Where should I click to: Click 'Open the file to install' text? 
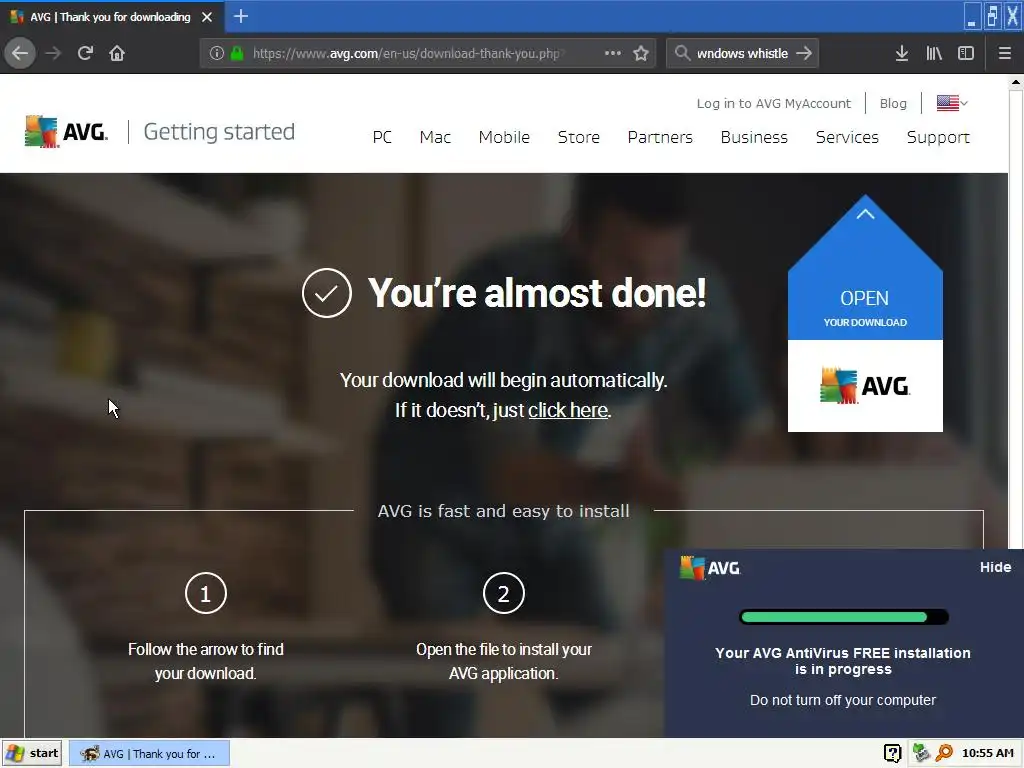click(x=504, y=649)
